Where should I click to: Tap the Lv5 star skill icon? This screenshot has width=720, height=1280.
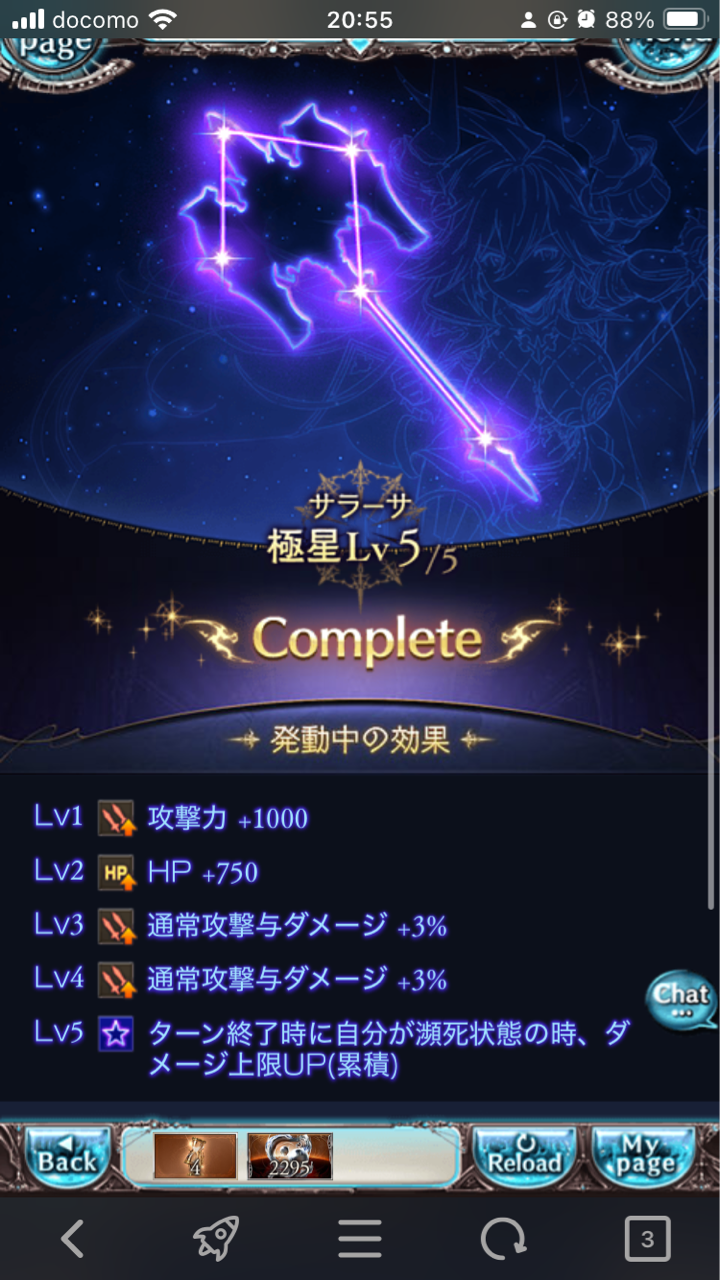click(x=116, y=1034)
